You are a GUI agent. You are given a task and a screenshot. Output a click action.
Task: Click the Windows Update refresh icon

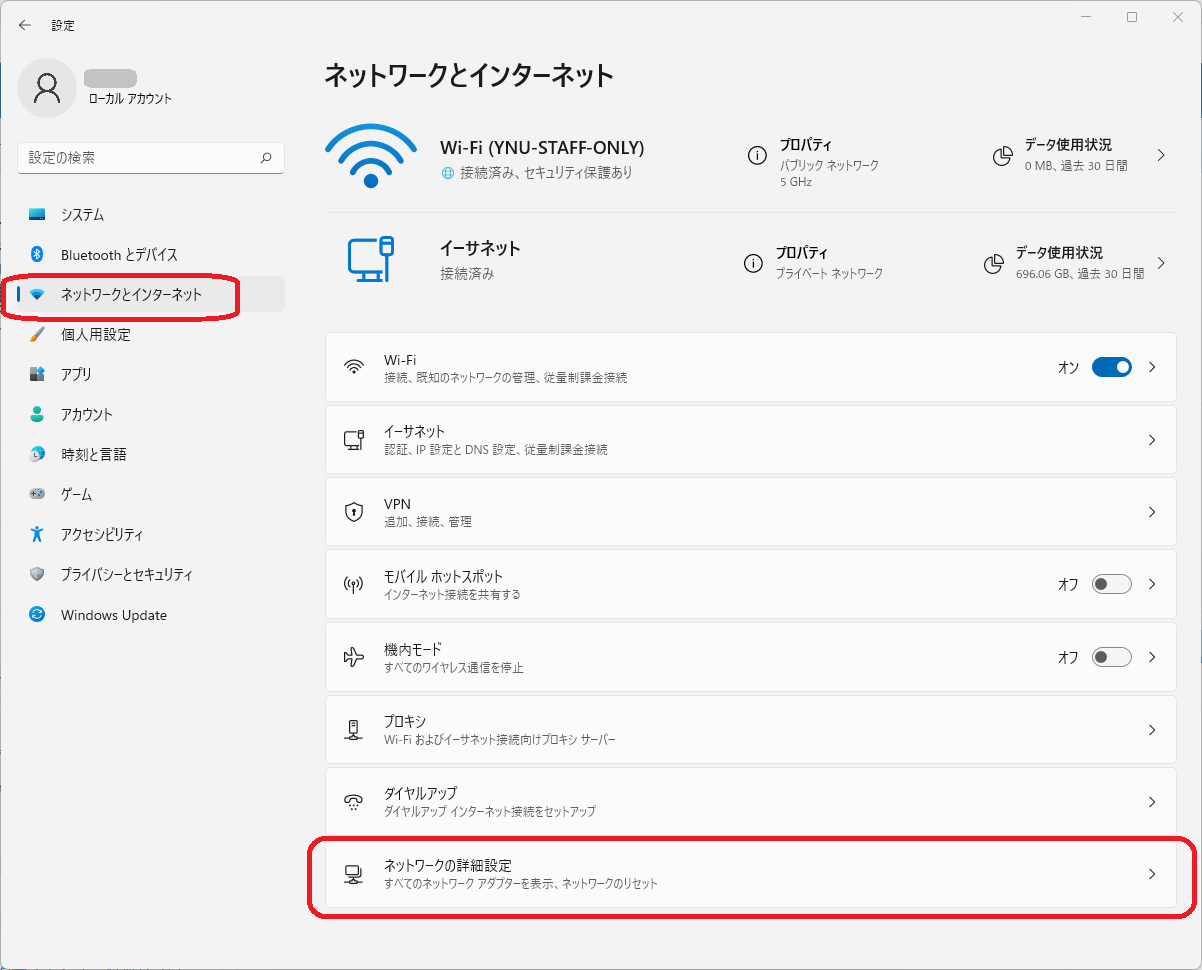pyautogui.click(x=37, y=615)
